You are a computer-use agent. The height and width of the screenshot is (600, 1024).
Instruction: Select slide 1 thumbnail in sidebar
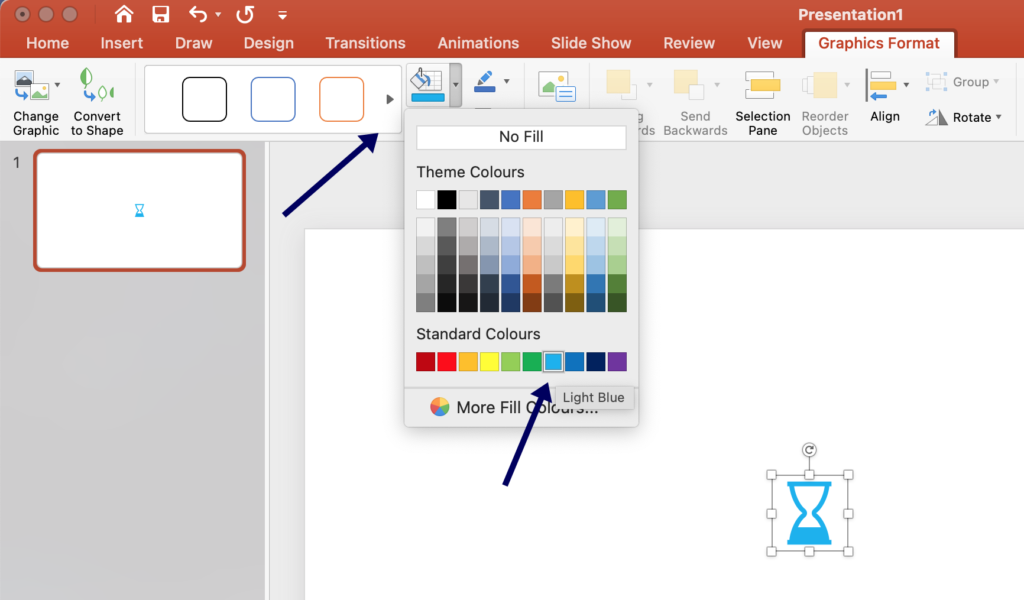(139, 210)
